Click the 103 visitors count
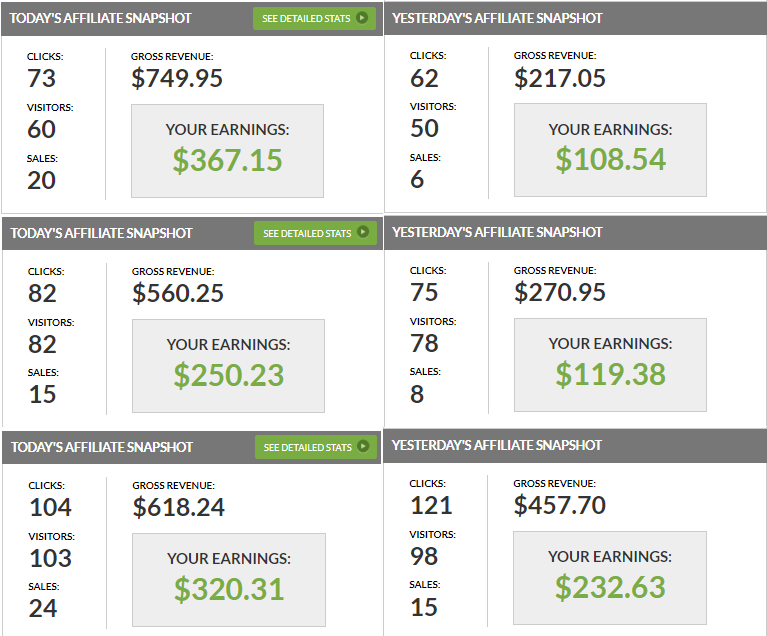 (50, 558)
